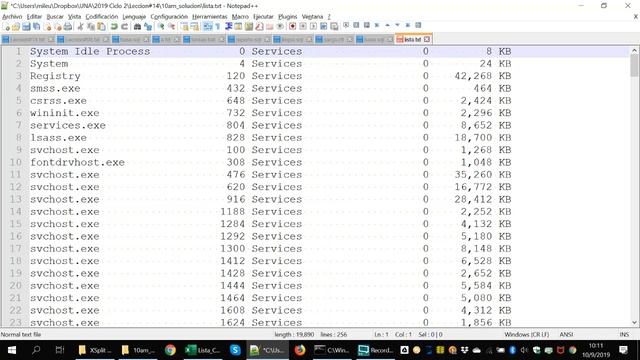Save the current file via the toolbar
640x360 pixels.
(x=26, y=27)
